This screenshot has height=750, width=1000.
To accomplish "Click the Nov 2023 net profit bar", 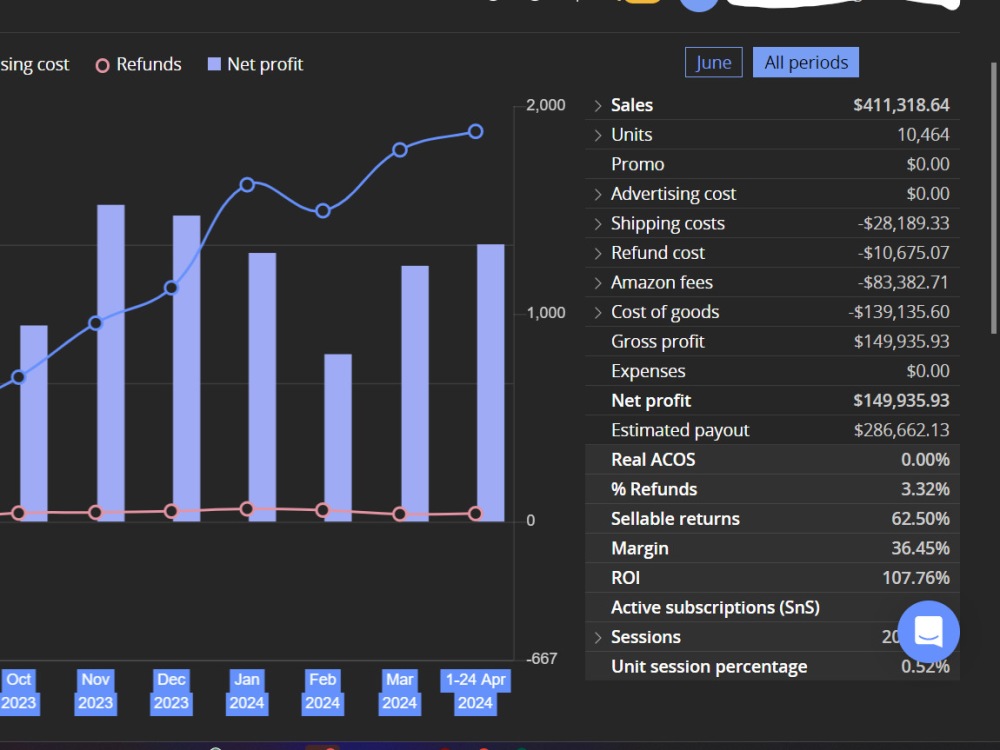I will point(110,363).
